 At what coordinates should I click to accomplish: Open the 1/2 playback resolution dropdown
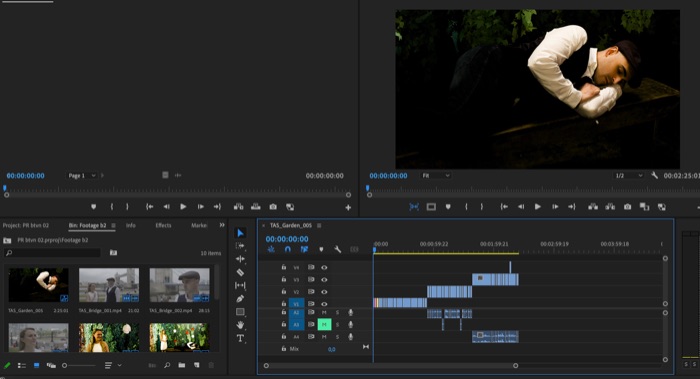(628, 175)
